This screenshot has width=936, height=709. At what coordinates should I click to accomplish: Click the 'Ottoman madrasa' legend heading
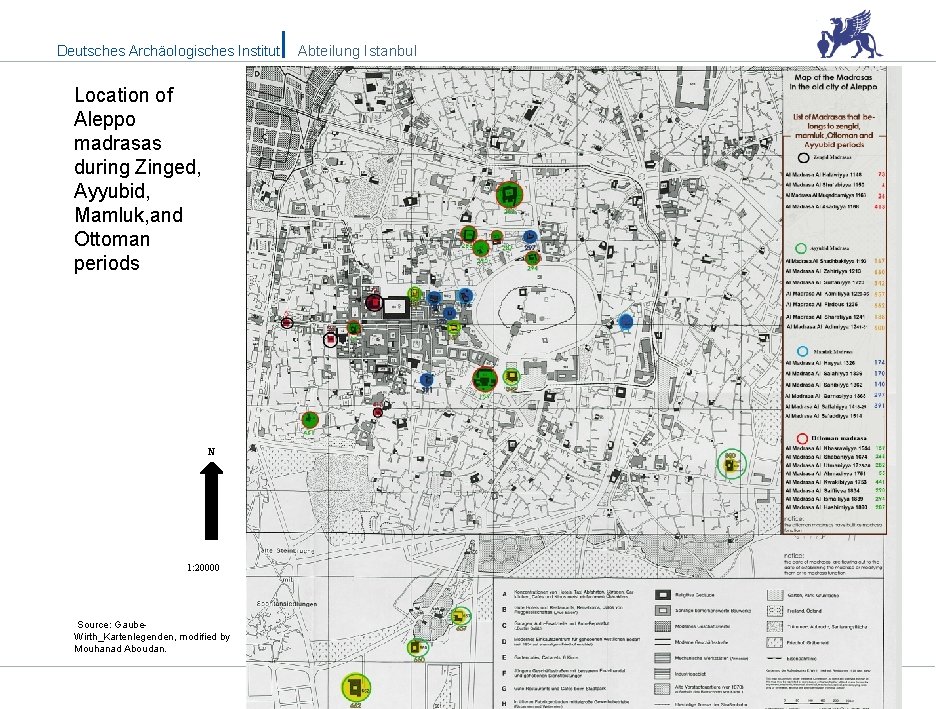839,438
